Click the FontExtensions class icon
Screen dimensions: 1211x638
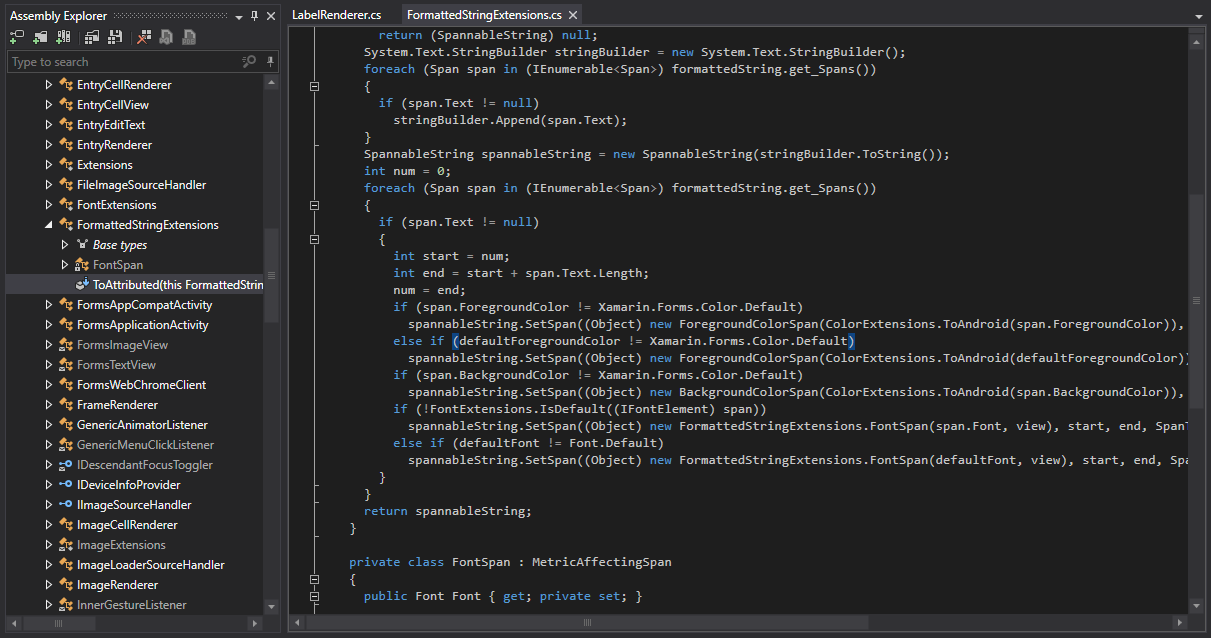(x=66, y=205)
